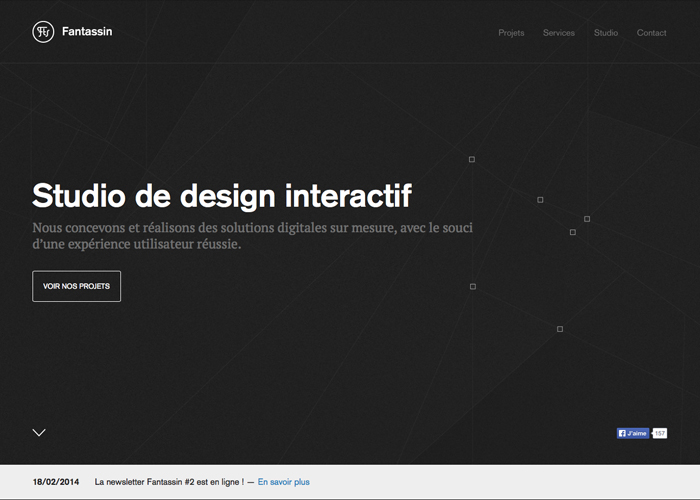This screenshot has height=500, width=700.
Task: Click the 157 like count bubble
Action: pyautogui.click(x=659, y=433)
